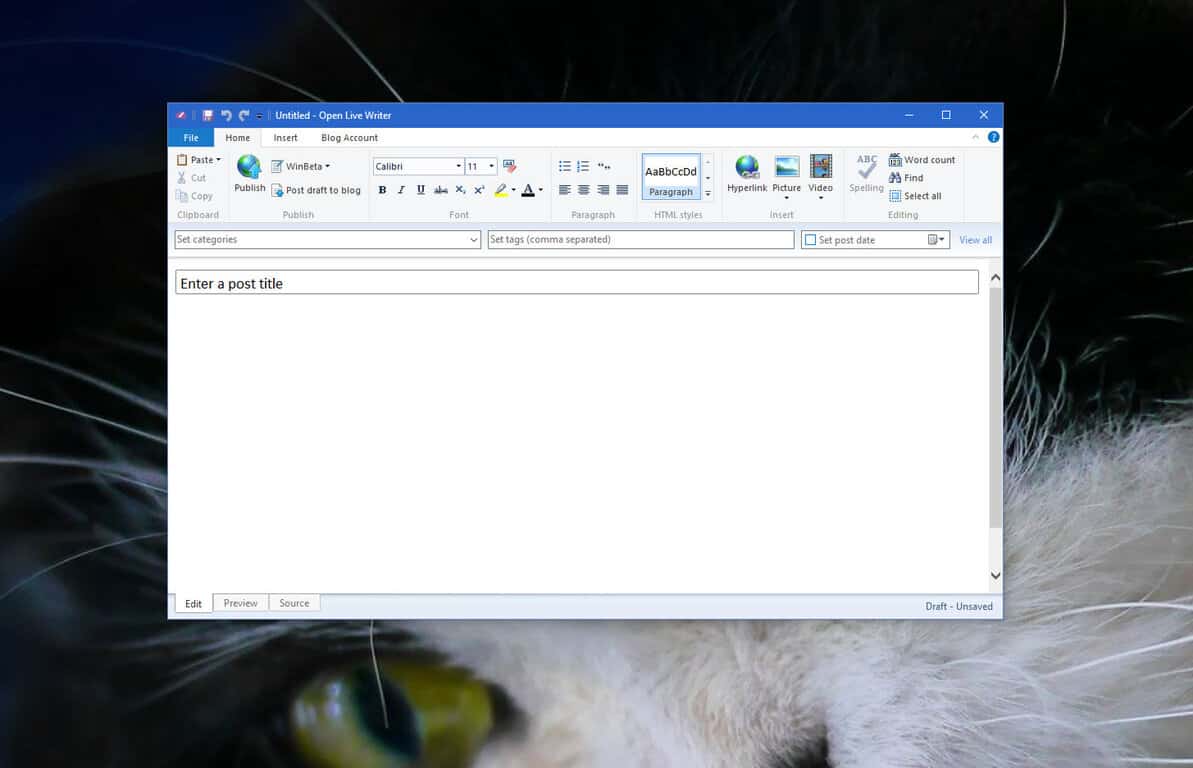Open the Insert ribbon tab

[x=286, y=138]
